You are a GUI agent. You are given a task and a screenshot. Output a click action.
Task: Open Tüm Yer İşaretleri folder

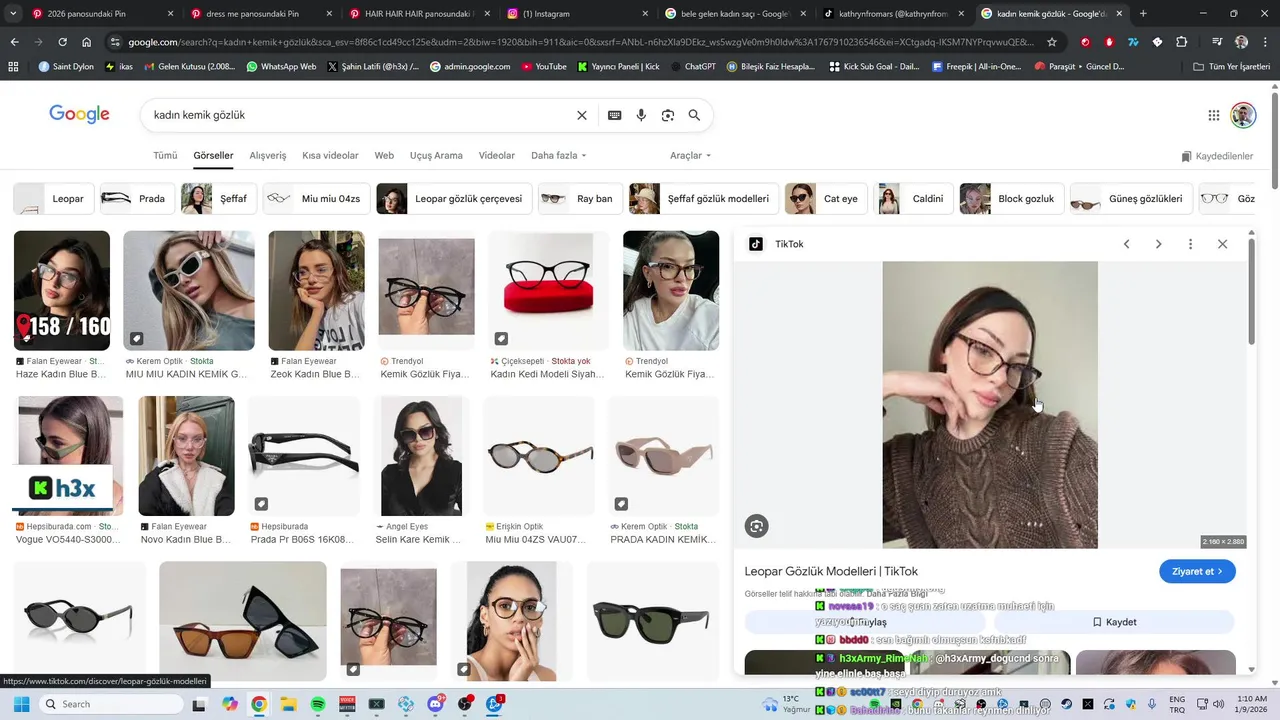[1232, 66]
